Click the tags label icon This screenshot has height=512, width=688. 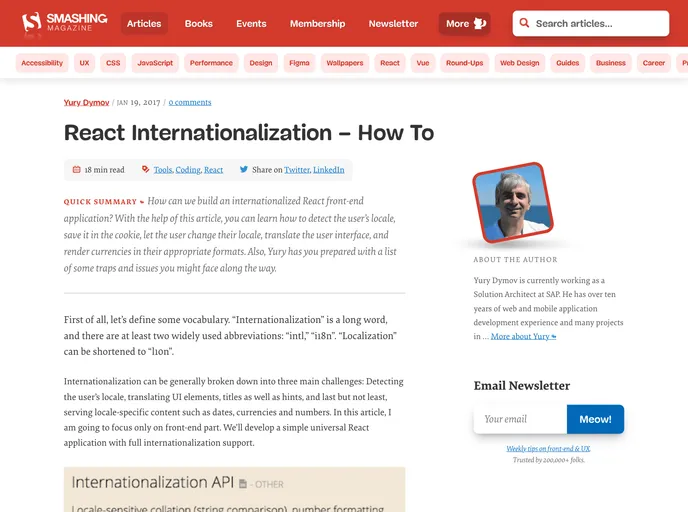tap(145, 170)
